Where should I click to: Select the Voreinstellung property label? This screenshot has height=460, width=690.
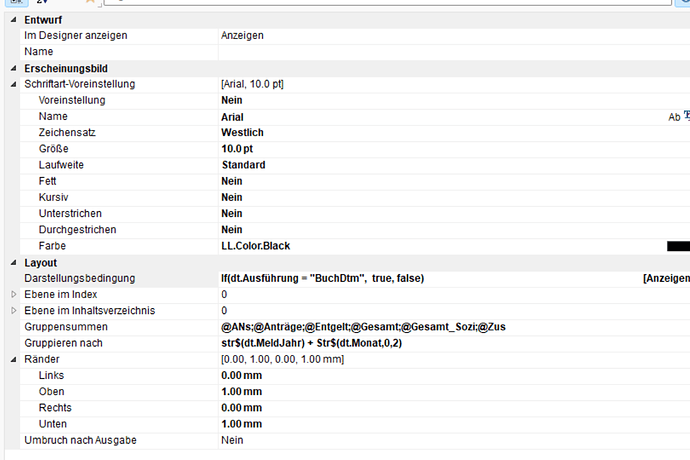pos(72,100)
